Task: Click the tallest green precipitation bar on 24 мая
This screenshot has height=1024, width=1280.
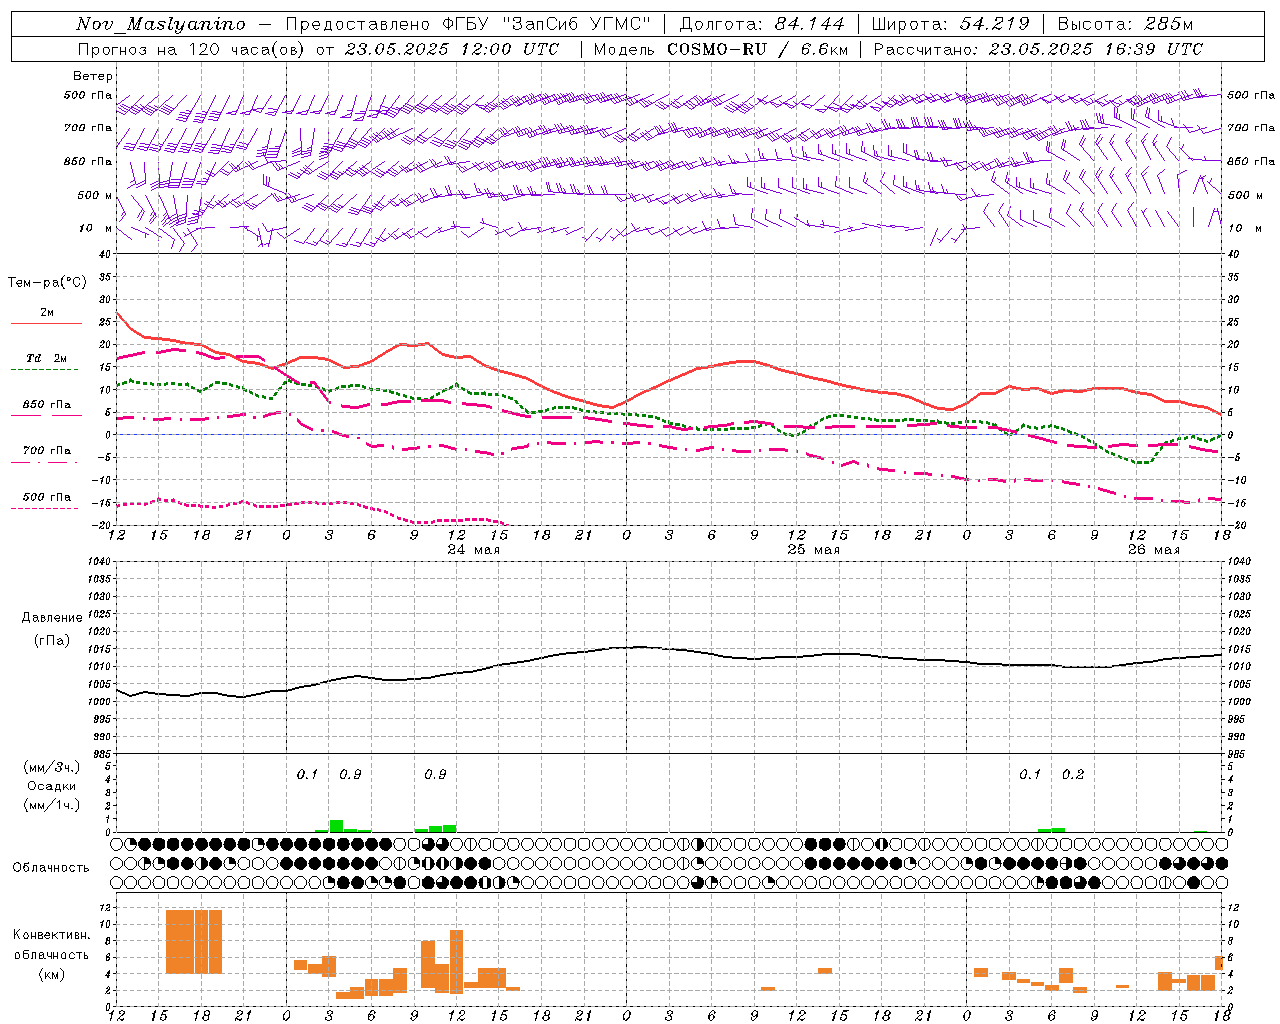Action: [336, 826]
